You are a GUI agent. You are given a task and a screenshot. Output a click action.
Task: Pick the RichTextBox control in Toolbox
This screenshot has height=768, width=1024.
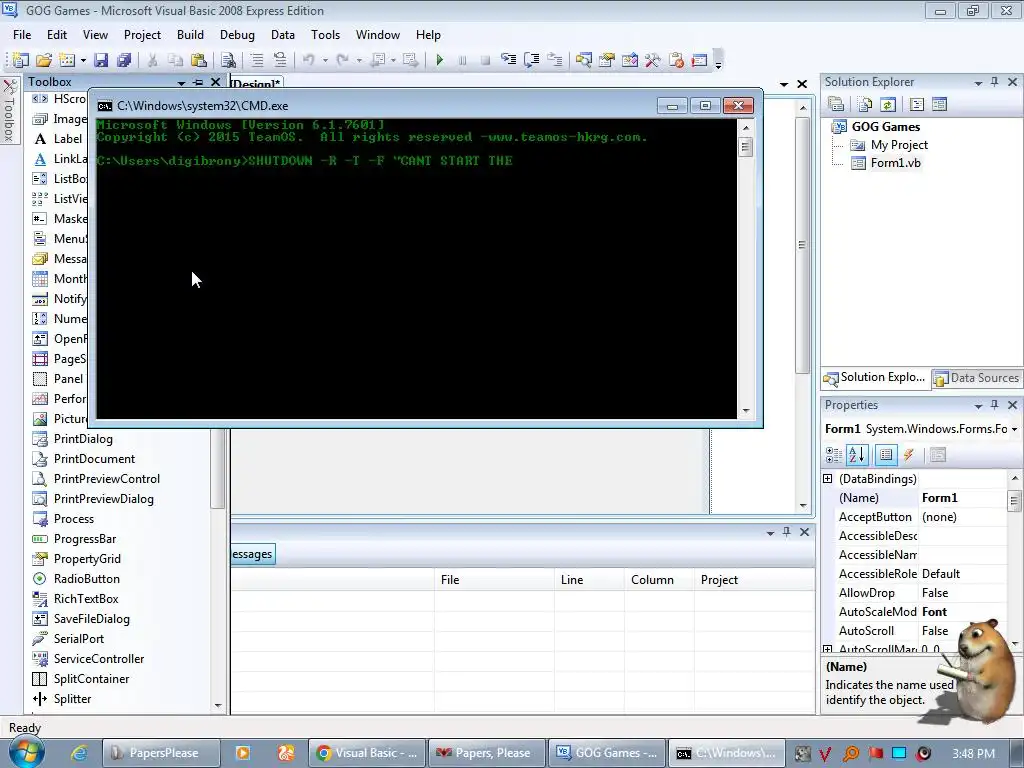click(x=86, y=599)
